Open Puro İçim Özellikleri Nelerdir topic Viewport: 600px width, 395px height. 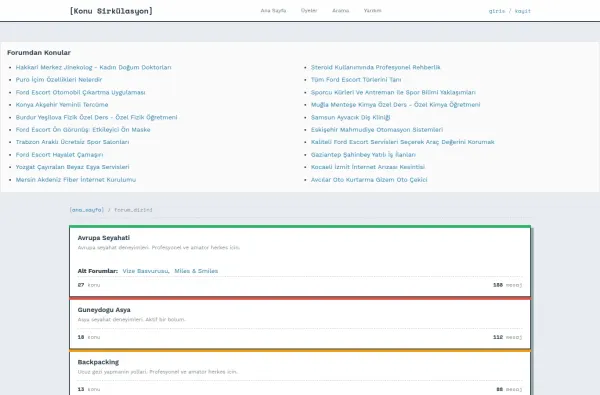tap(59, 80)
